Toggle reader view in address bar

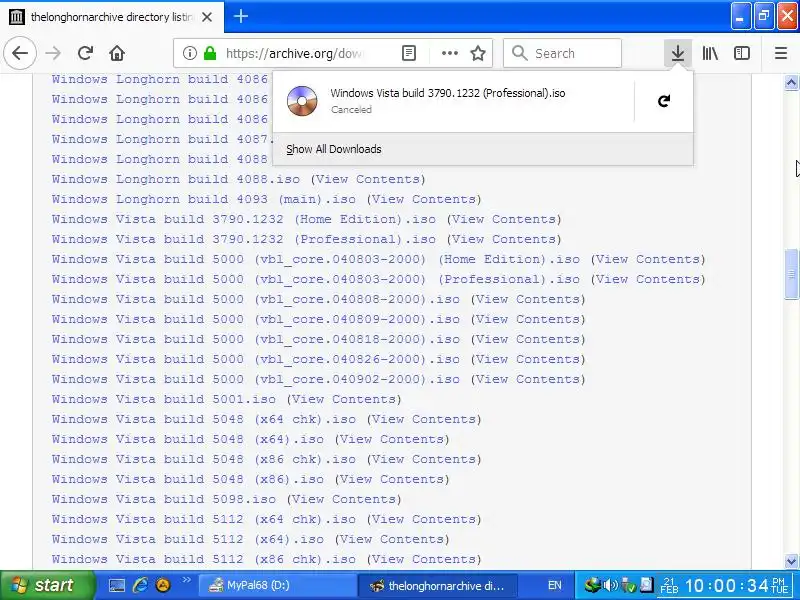pyautogui.click(x=409, y=53)
